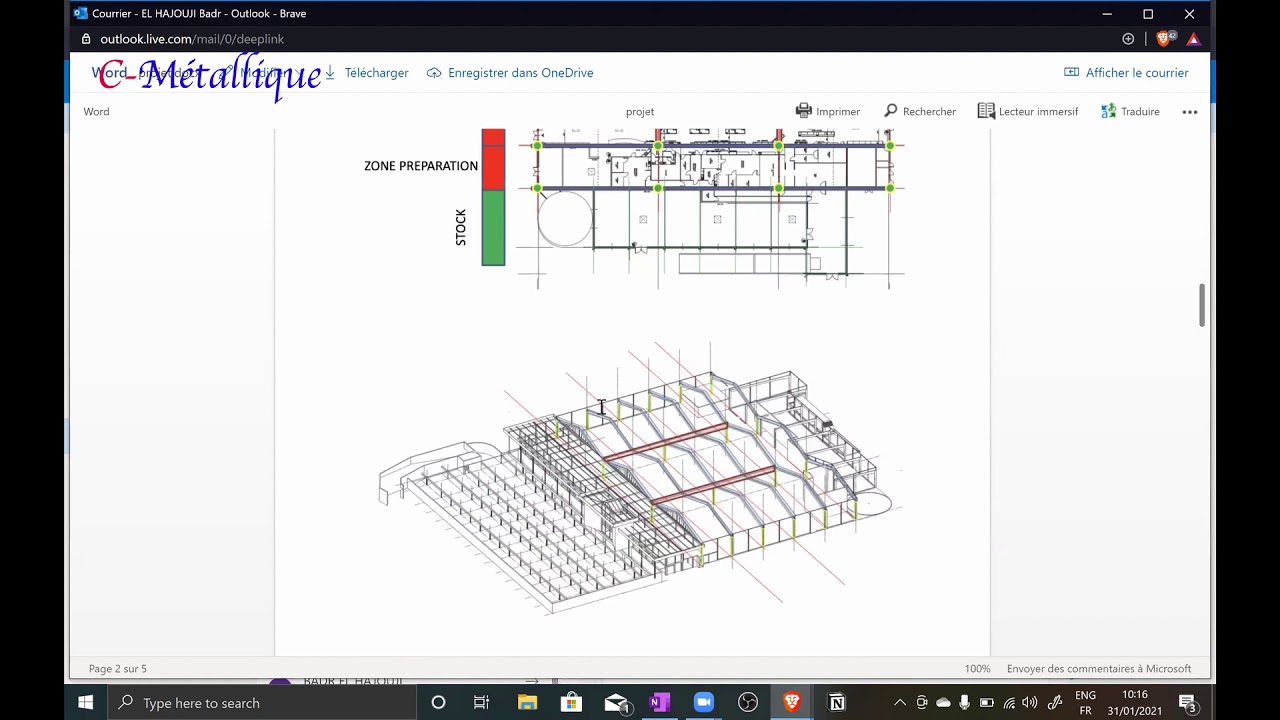This screenshot has width=1280, height=720.
Task: Click the site lock icon in address bar
Action: (x=86, y=39)
